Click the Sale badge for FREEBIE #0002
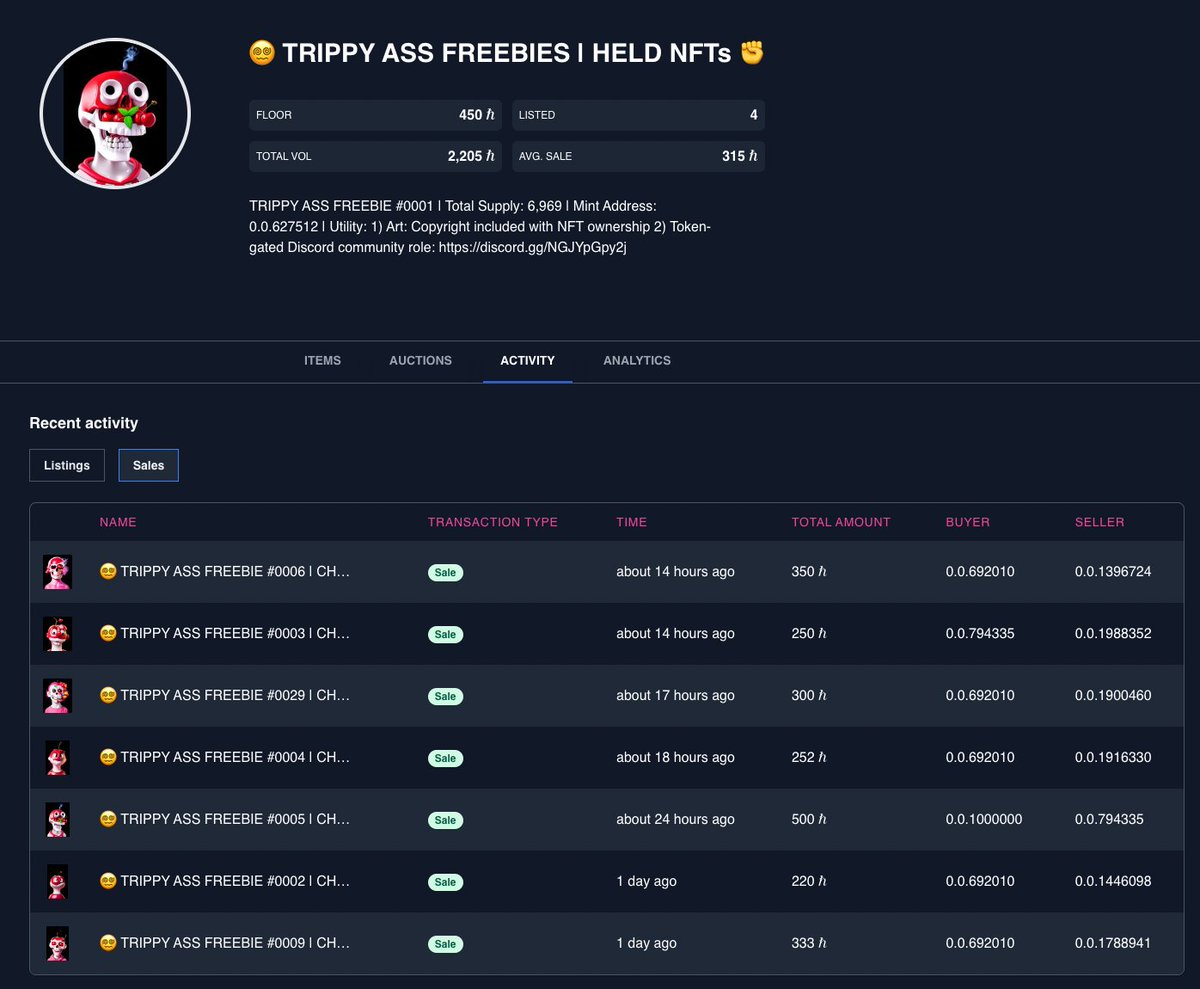 (x=445, y=883)
